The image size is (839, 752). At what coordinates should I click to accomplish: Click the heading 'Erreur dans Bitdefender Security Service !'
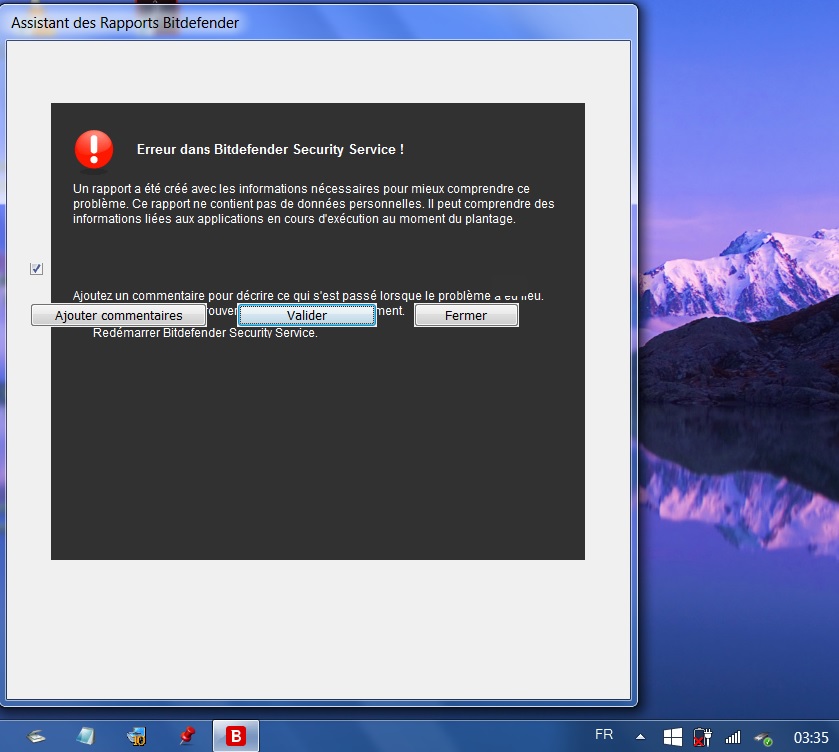[x=270, y=149]
